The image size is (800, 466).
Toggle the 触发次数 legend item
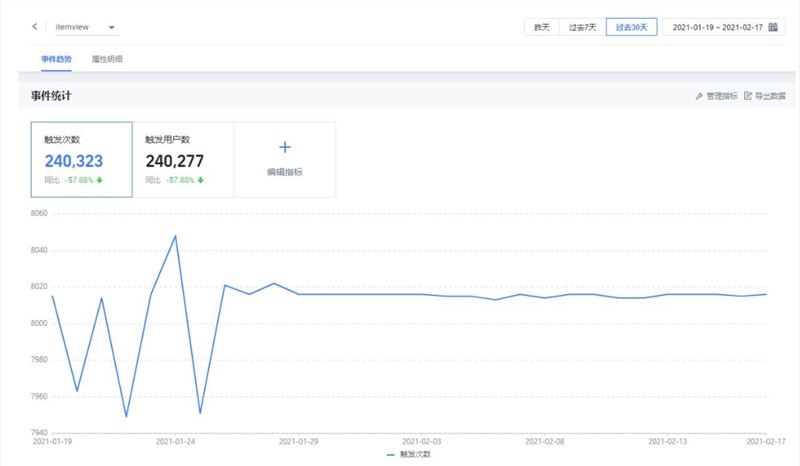pos(409,454)
